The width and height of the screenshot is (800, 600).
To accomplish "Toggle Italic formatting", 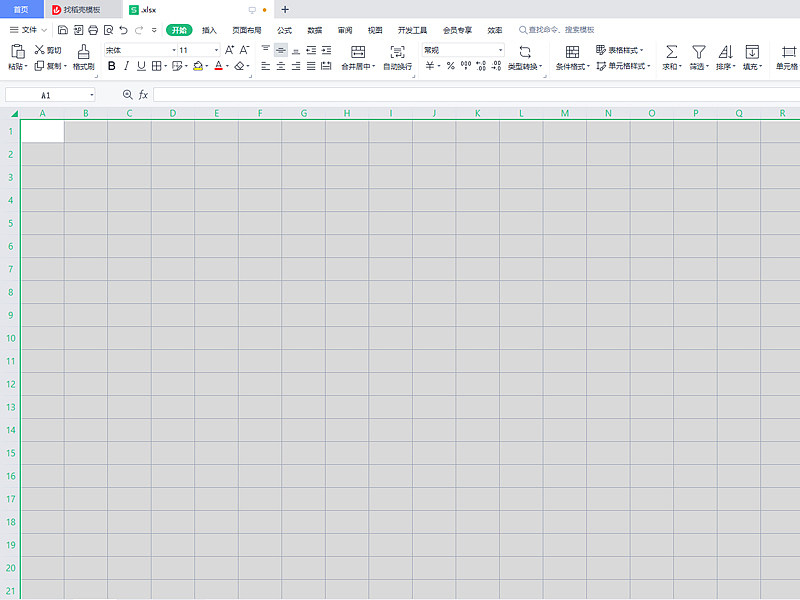I will click(x=127, y=66).
